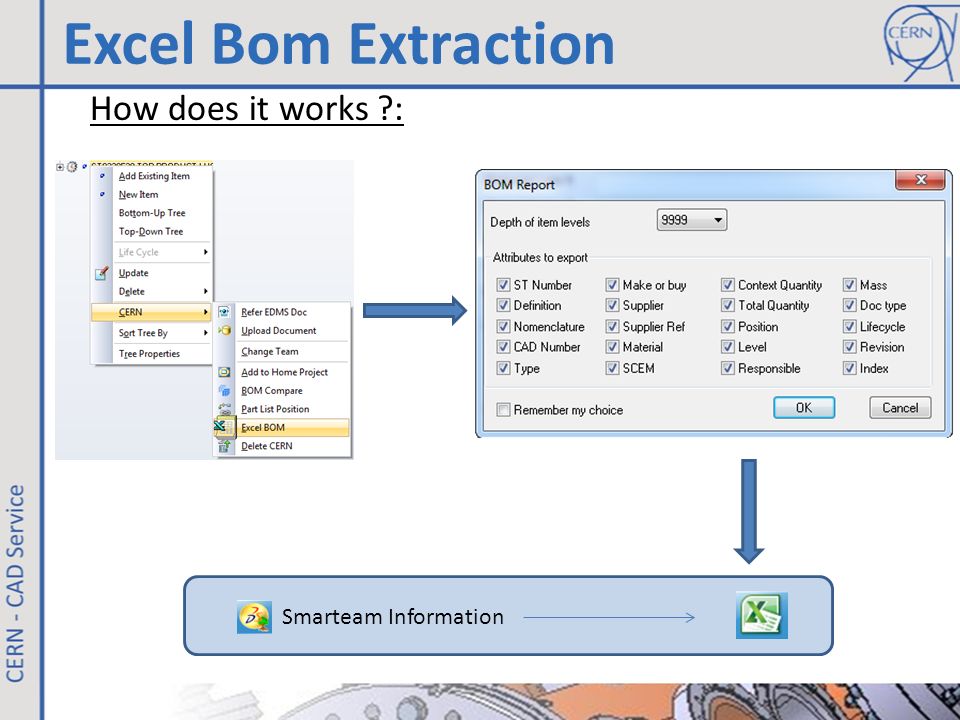This screenshot has width=960, height=720.
Task: Click the Add to Home Project icon
Action: point(225,372)
